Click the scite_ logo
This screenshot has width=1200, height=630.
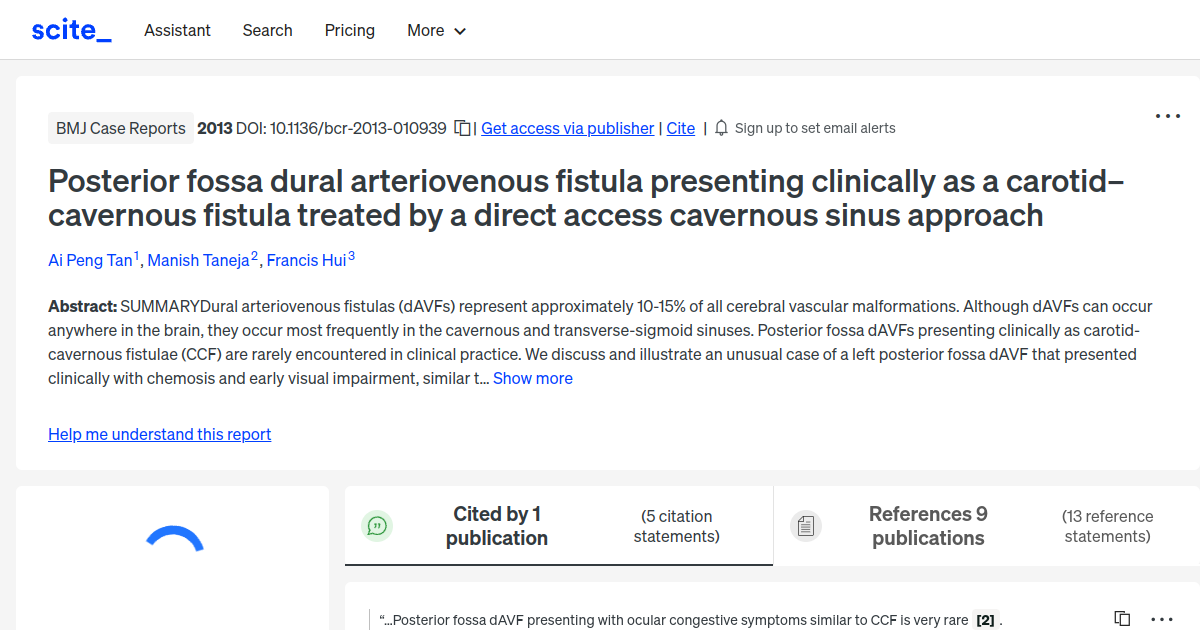(x=70, y=29)
